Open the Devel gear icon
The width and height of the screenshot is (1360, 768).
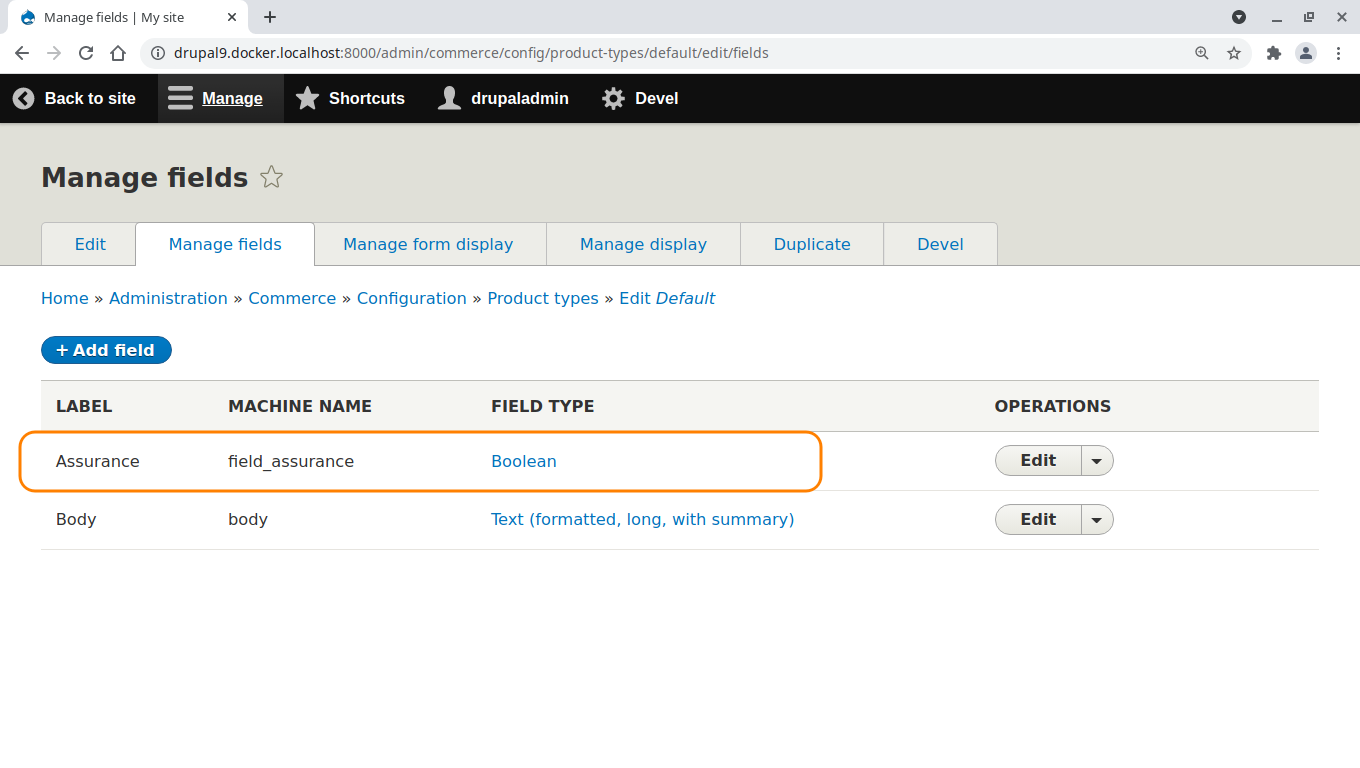pyautogui.click(x=613, y=98)
